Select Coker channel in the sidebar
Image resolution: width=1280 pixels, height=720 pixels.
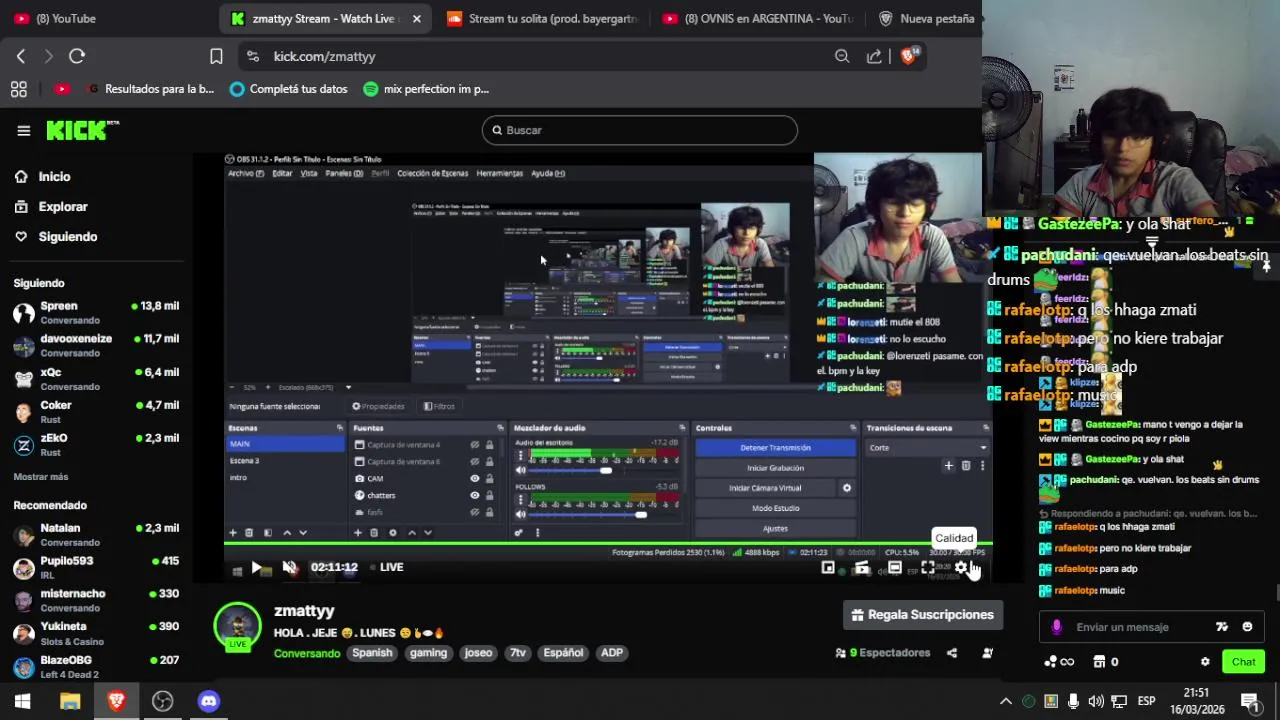pos(96,411)
